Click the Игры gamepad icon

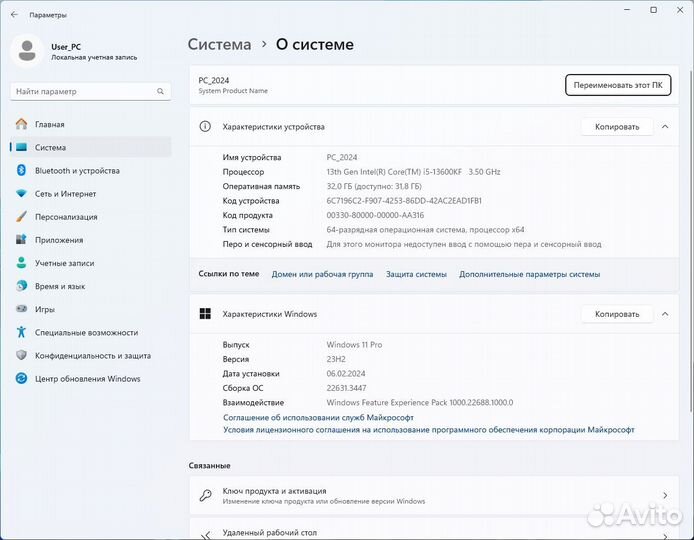pyautogui.click(x=21, y=309)
